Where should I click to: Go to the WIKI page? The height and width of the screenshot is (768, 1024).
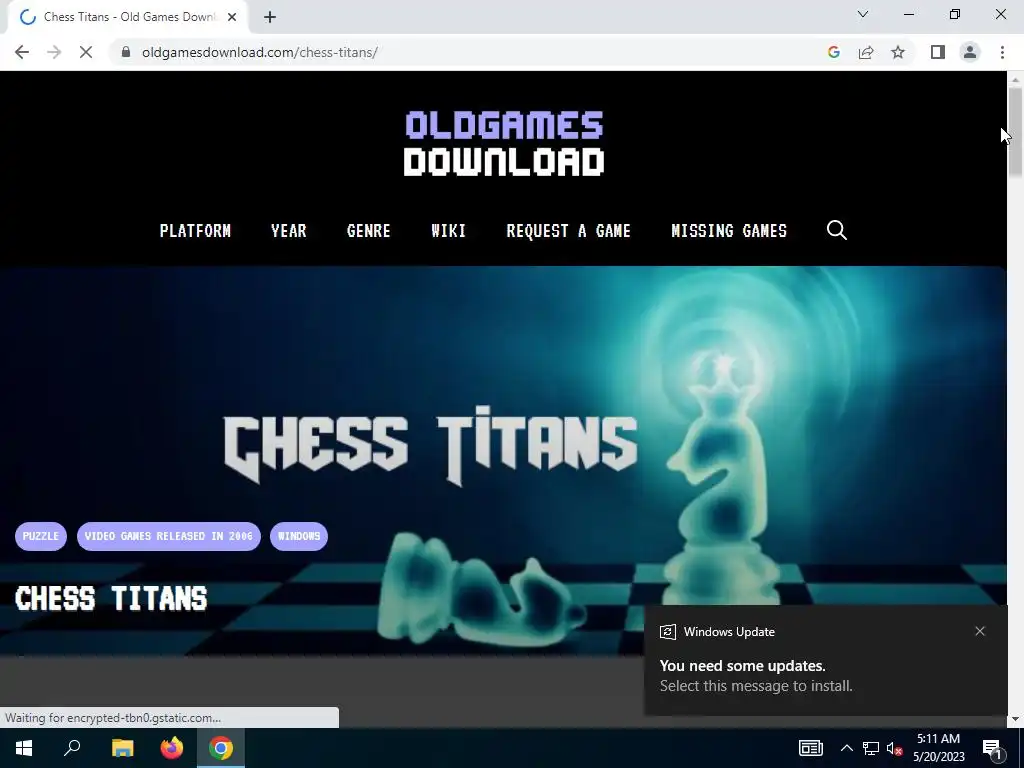[x=448, y=231]
